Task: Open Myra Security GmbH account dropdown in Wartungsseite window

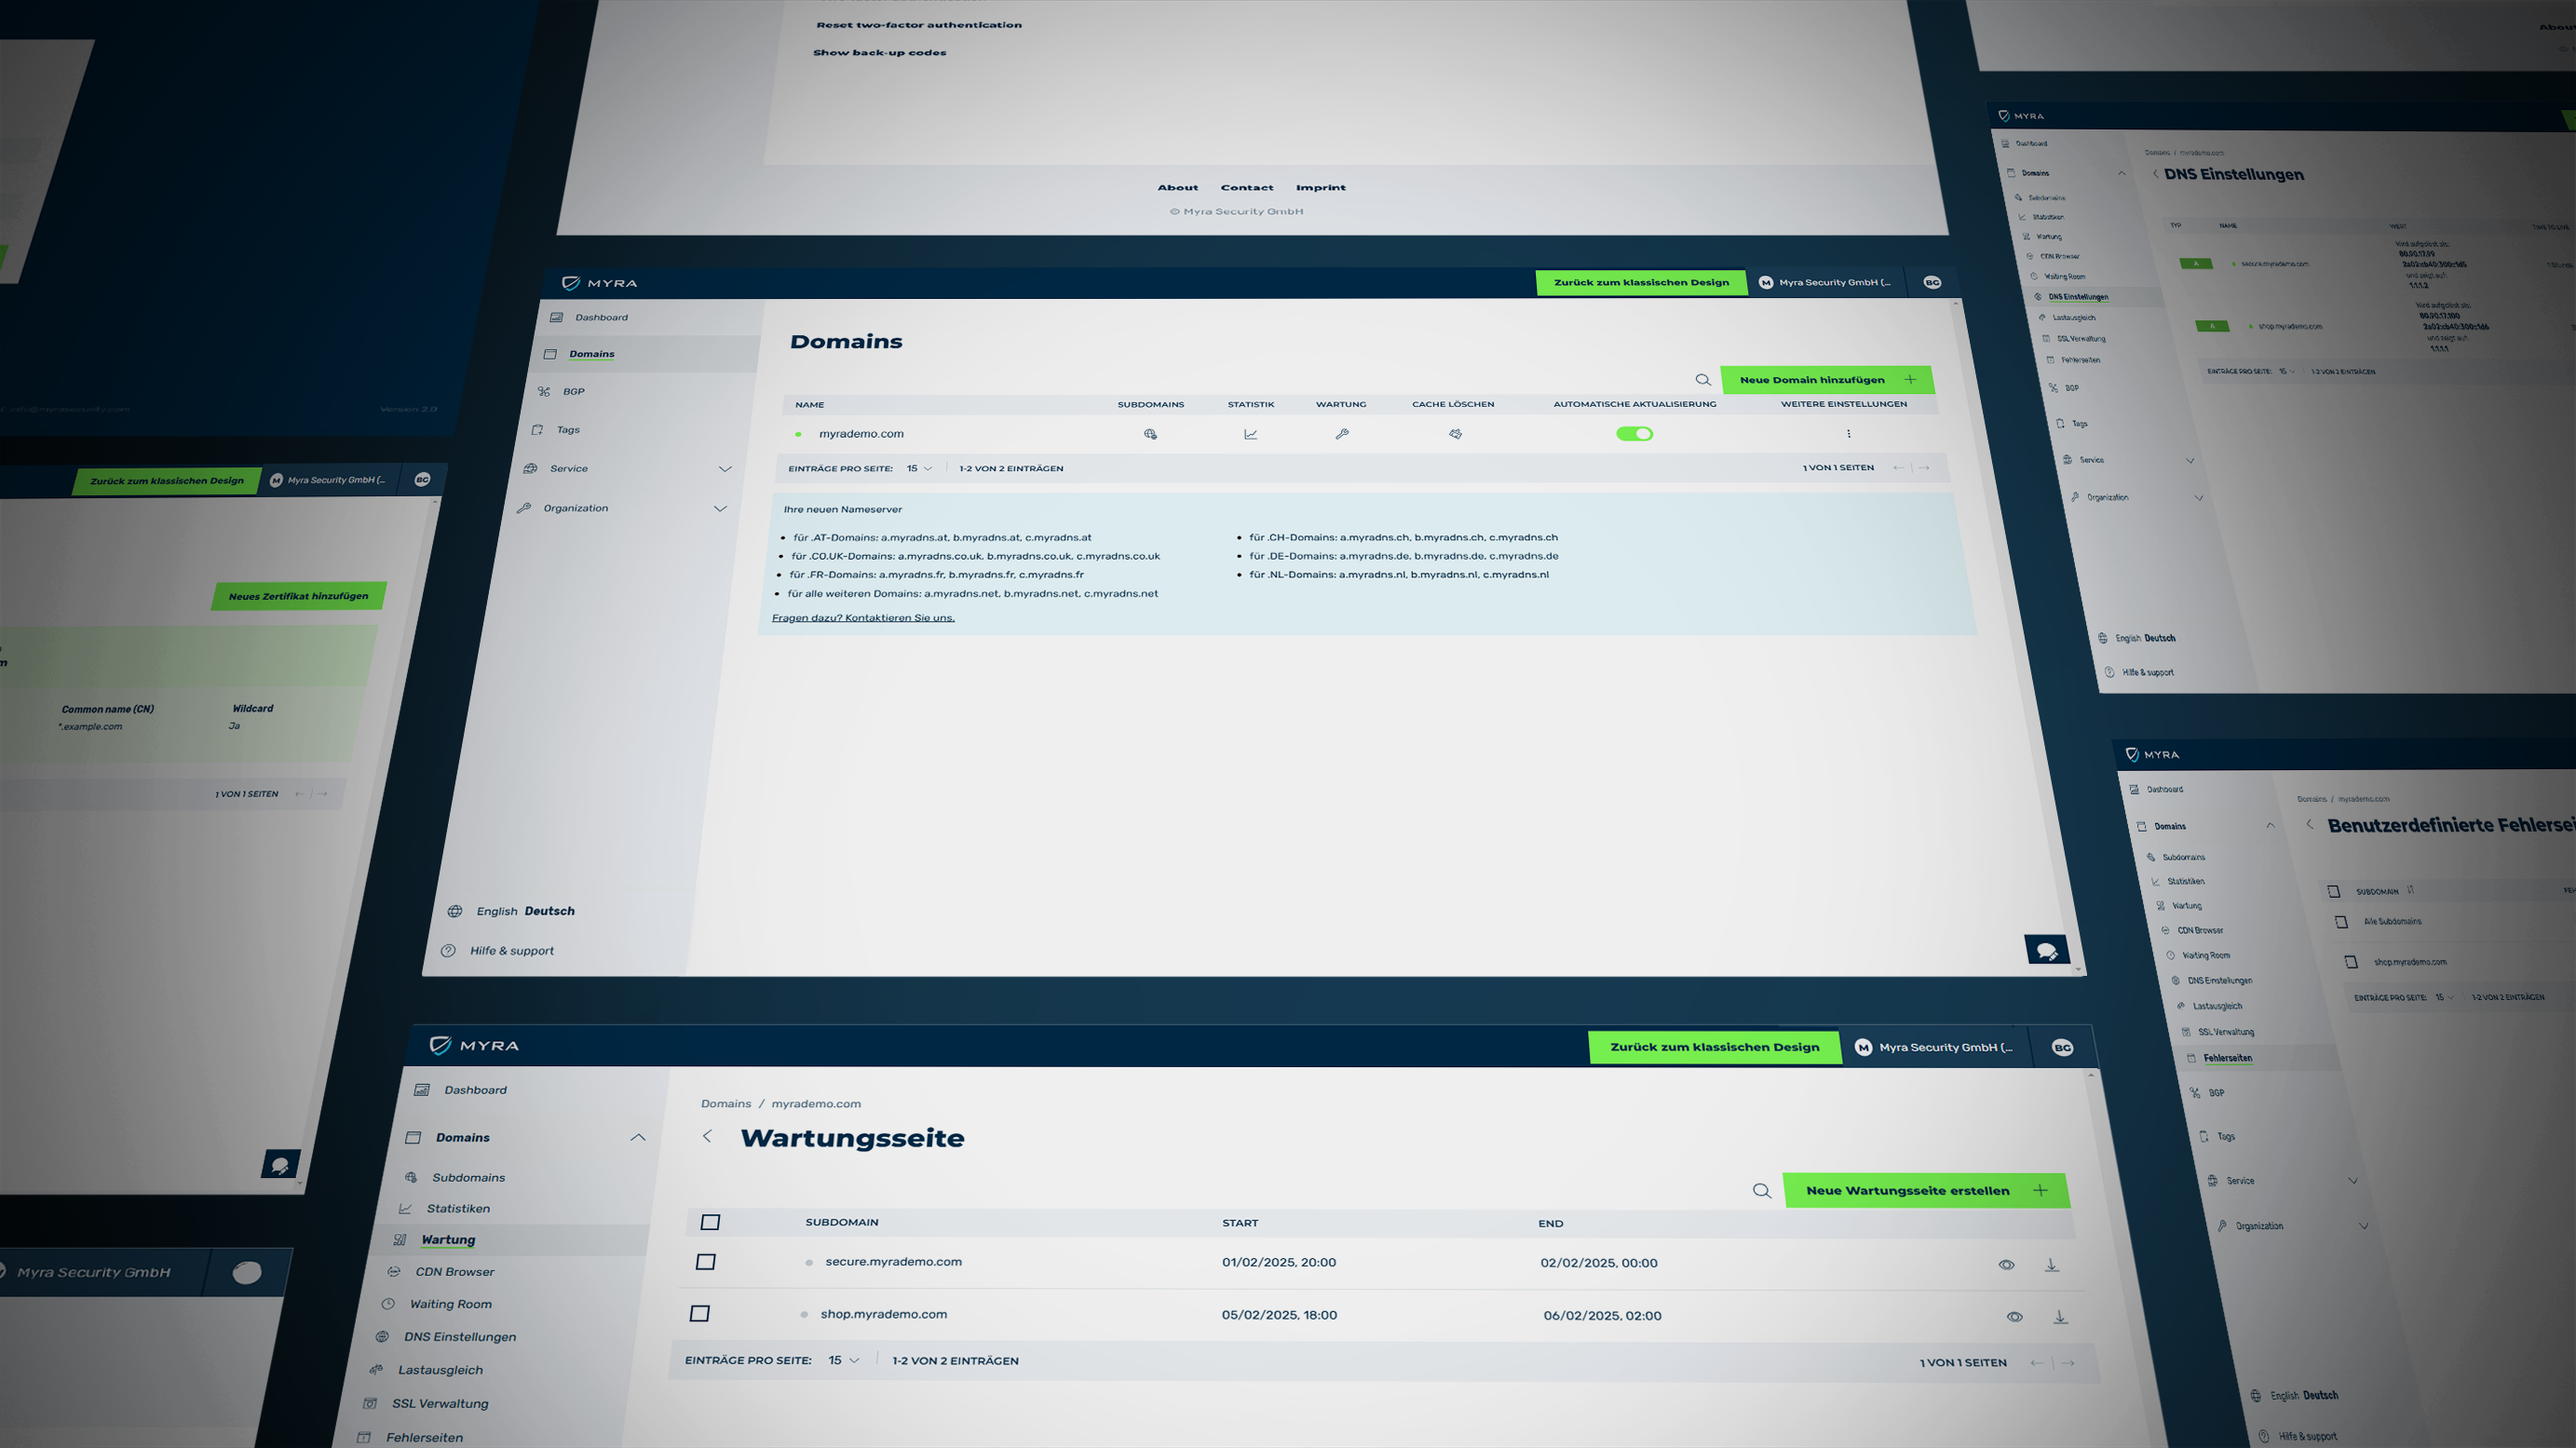Action: (1936, 1047)
